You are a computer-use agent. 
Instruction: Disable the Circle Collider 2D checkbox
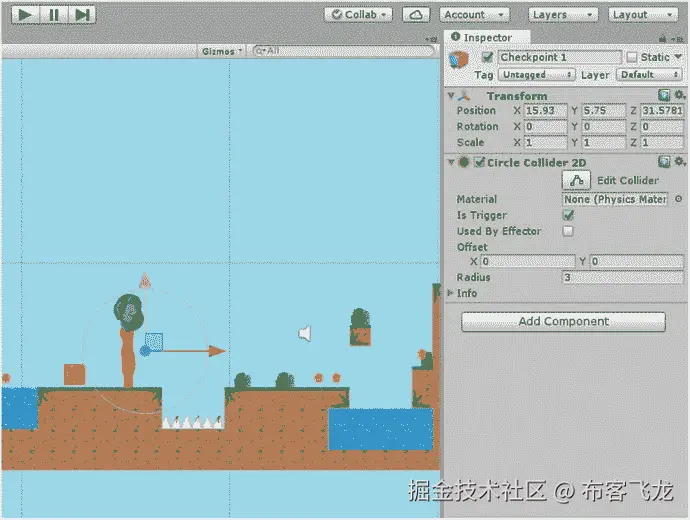point(480,162)
